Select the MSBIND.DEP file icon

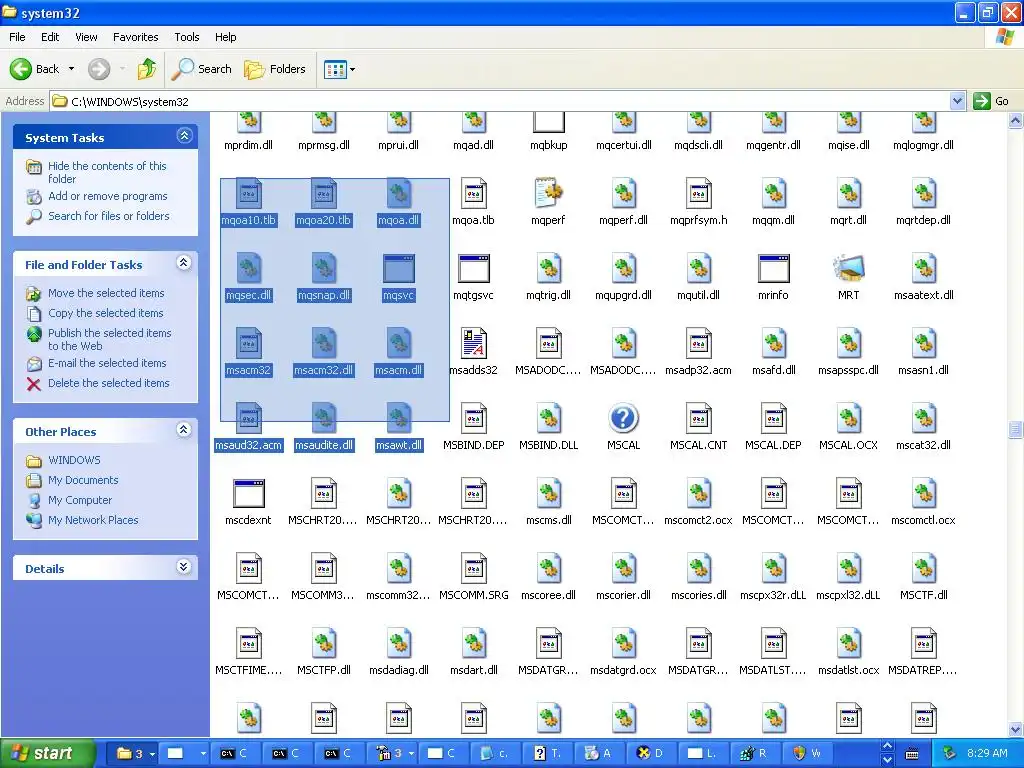click(x=473, y=419)
